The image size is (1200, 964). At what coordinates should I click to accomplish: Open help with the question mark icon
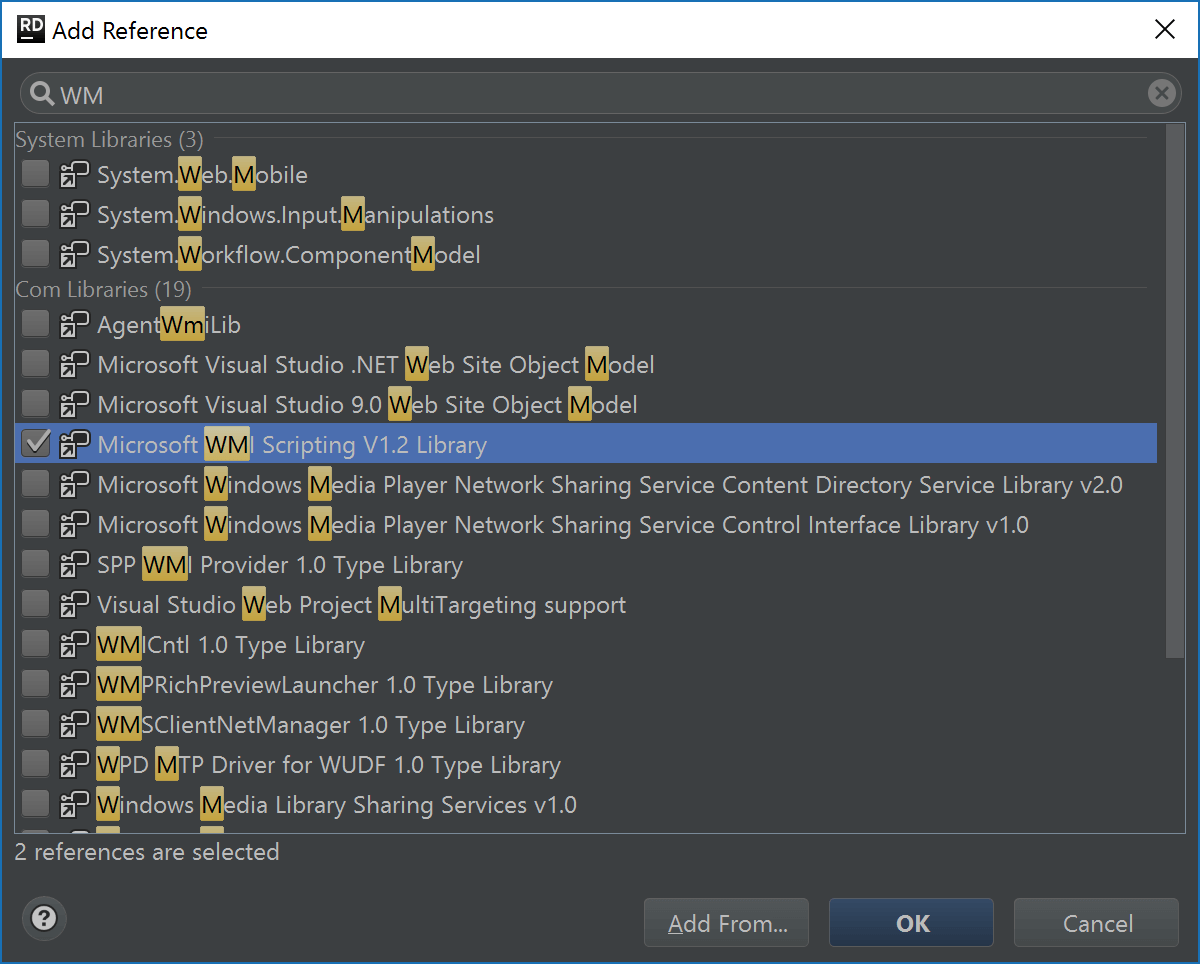44,918
